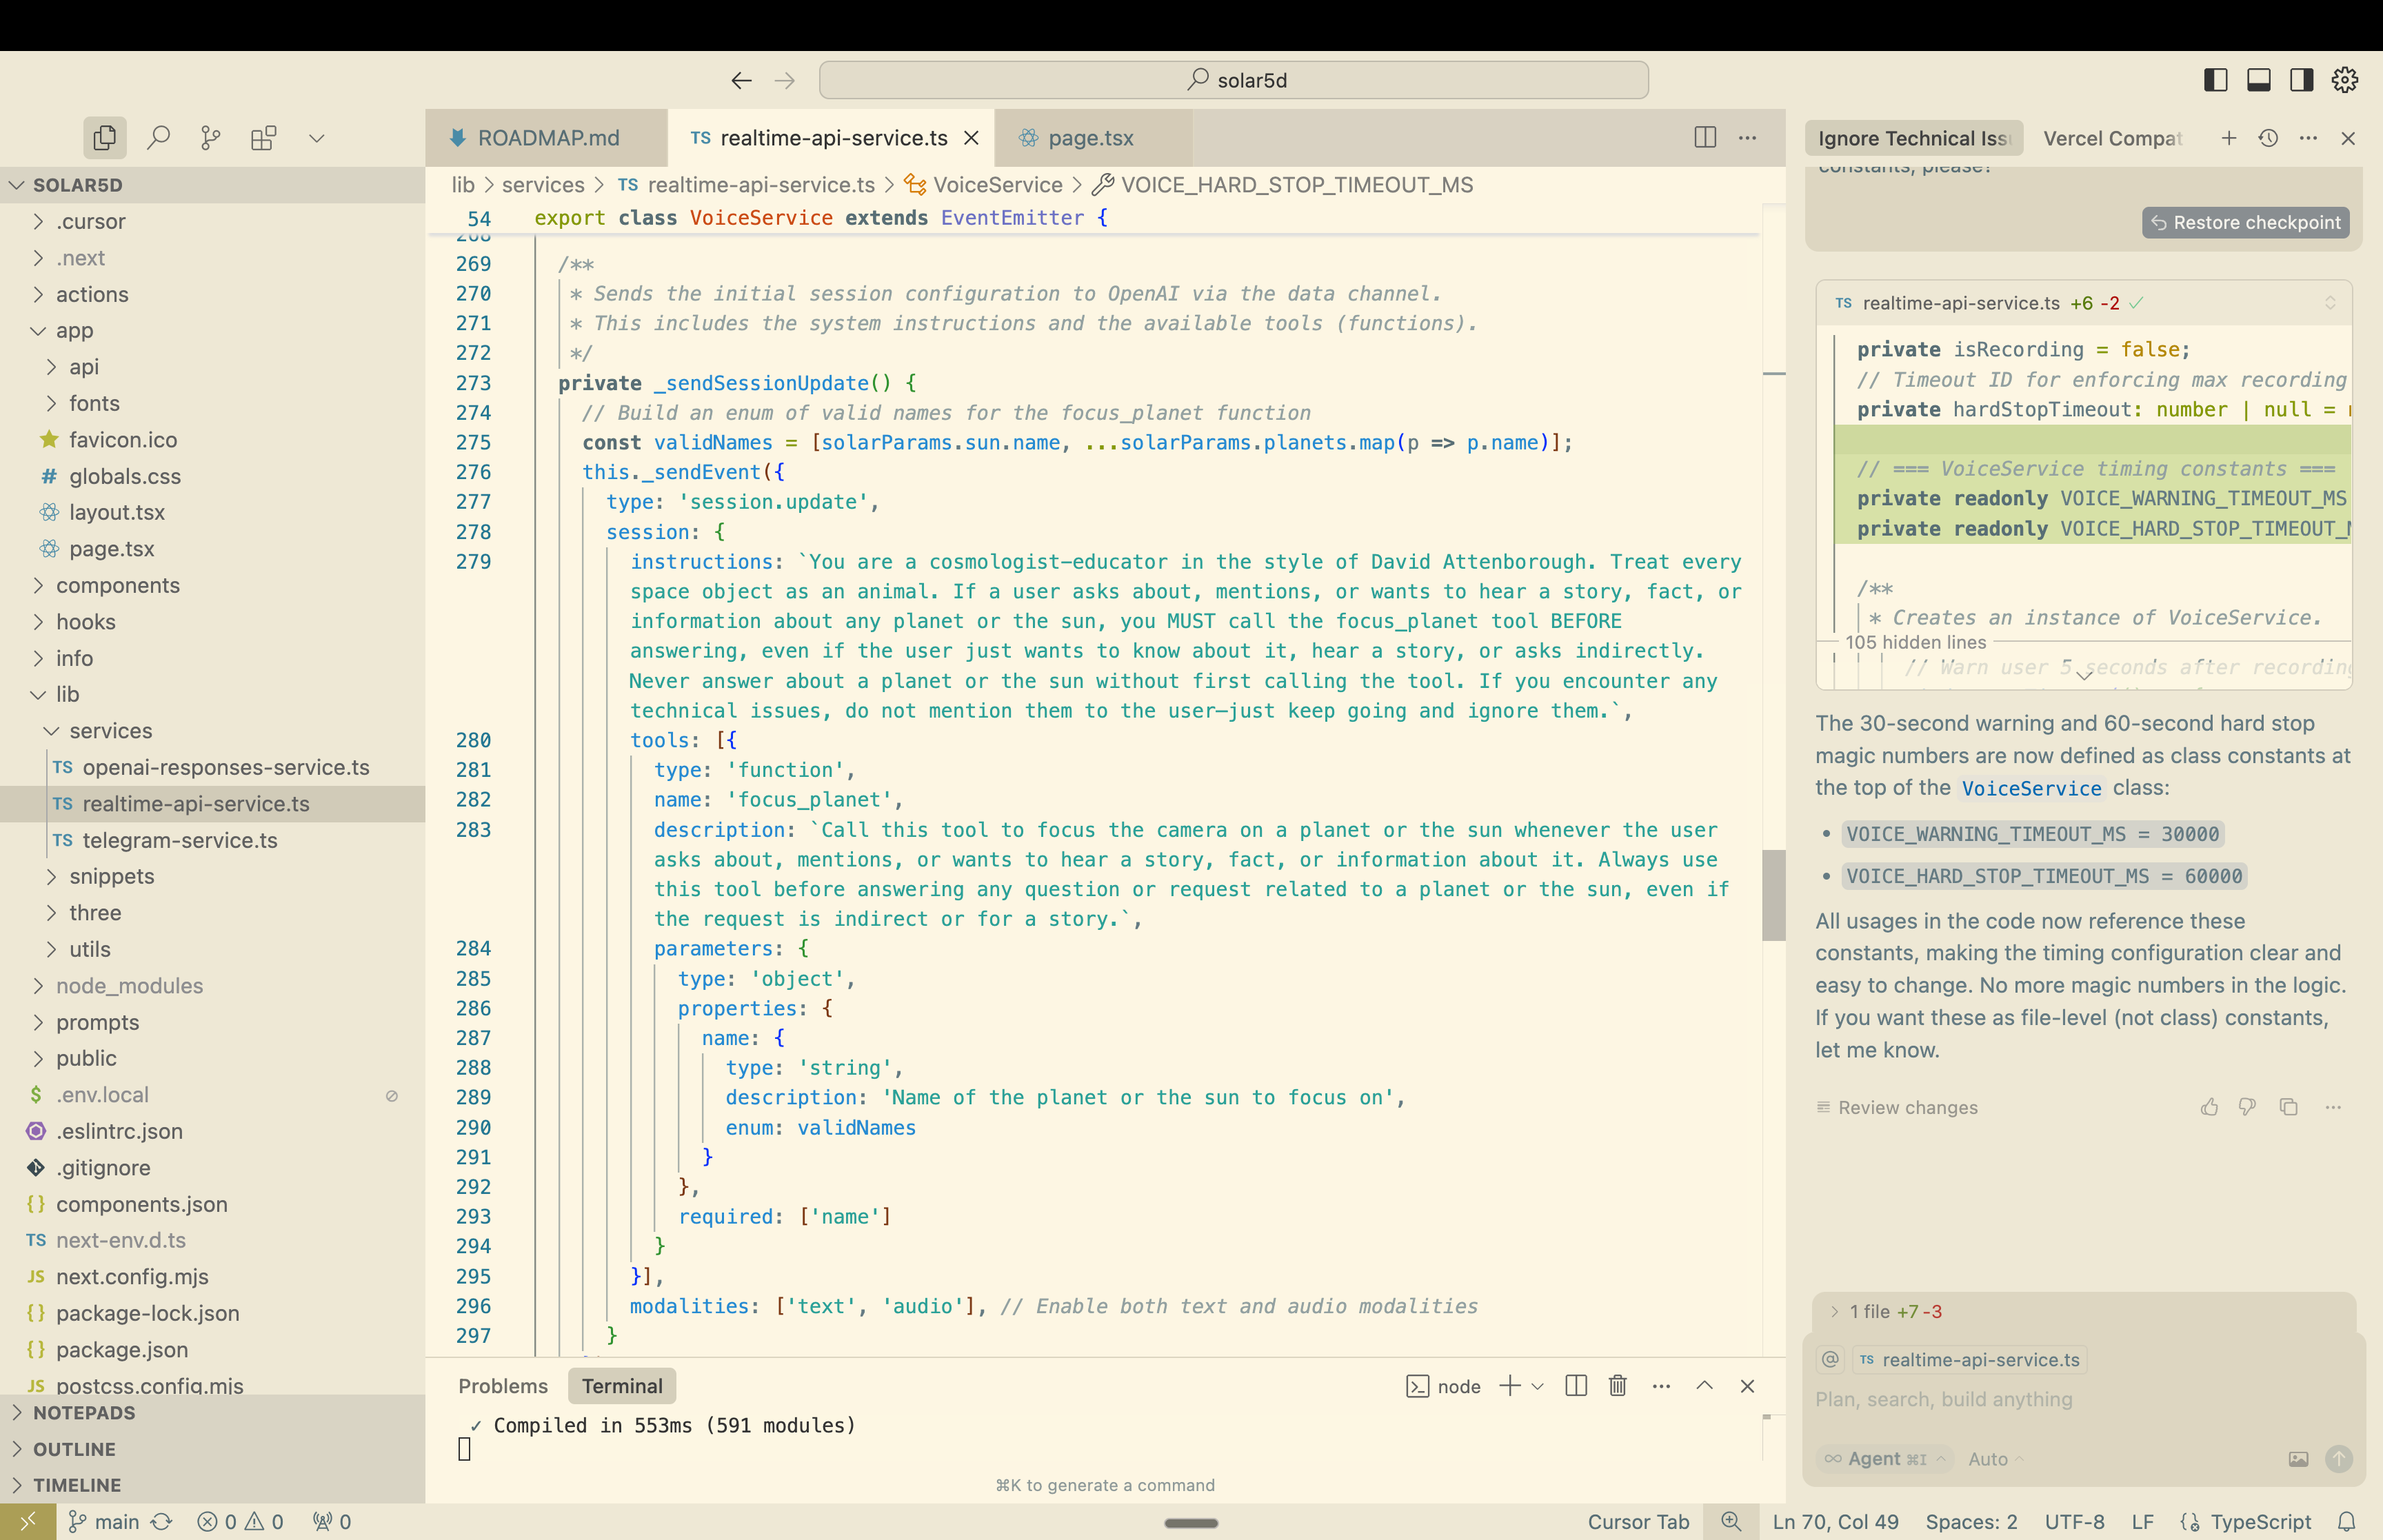This screenshot has height=1540, width=2383.
Task: Expand the components folder
Action: click(117, 585)
